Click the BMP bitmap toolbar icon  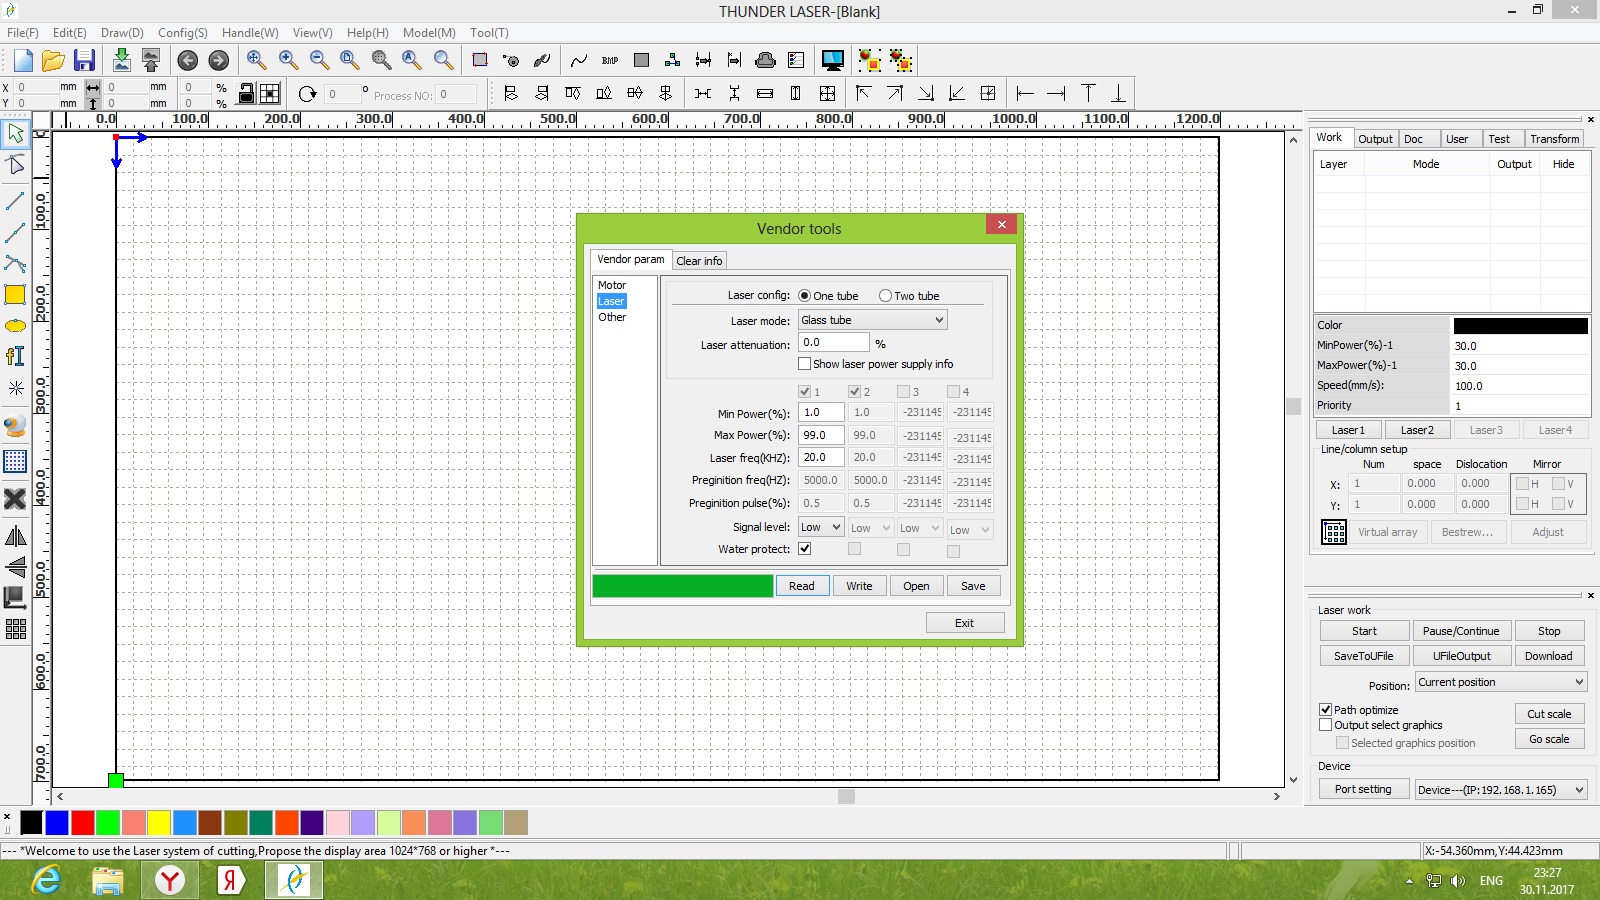610,60
